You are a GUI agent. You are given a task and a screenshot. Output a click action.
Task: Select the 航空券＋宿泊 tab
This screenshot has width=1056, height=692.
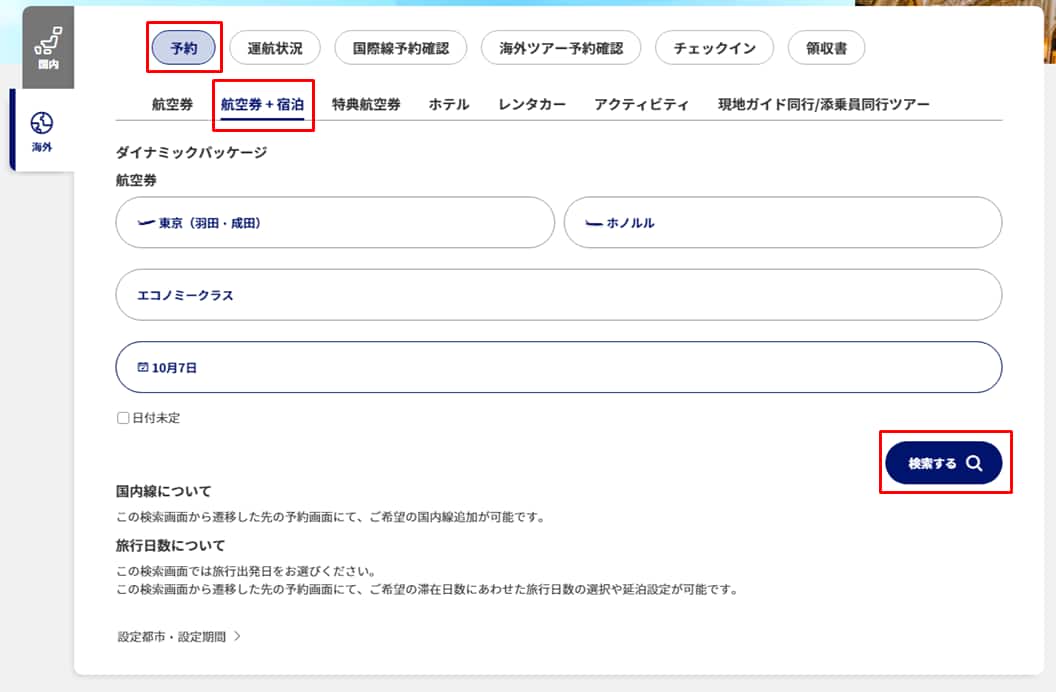(262, 104)
